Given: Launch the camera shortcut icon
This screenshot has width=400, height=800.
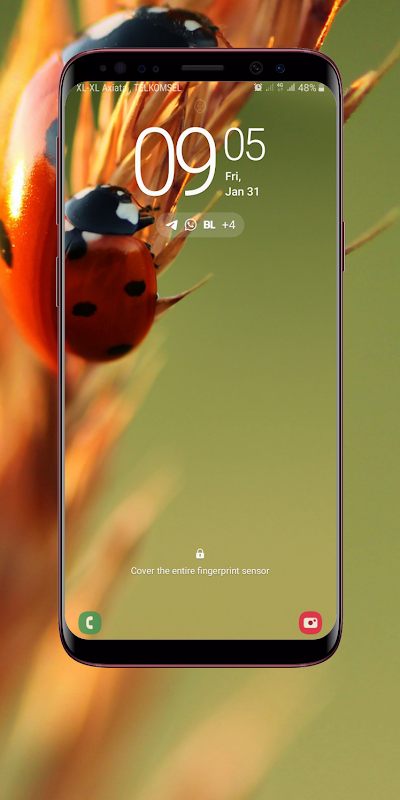Looking at the screenshot, I should 310,622.
